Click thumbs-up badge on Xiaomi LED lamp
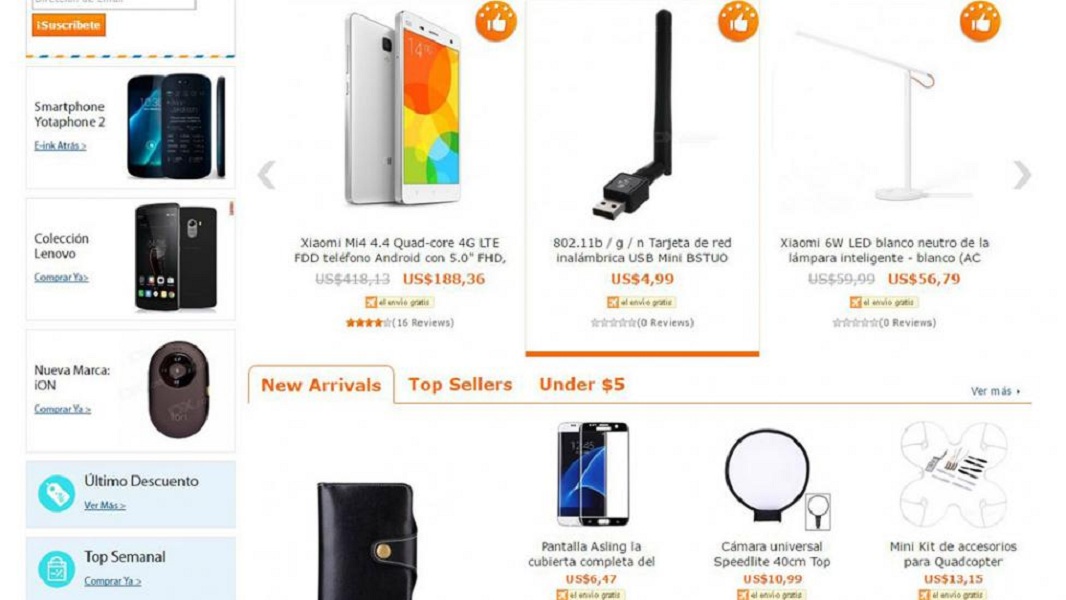This screenshot has height=600, width=1066. point(980,21)
